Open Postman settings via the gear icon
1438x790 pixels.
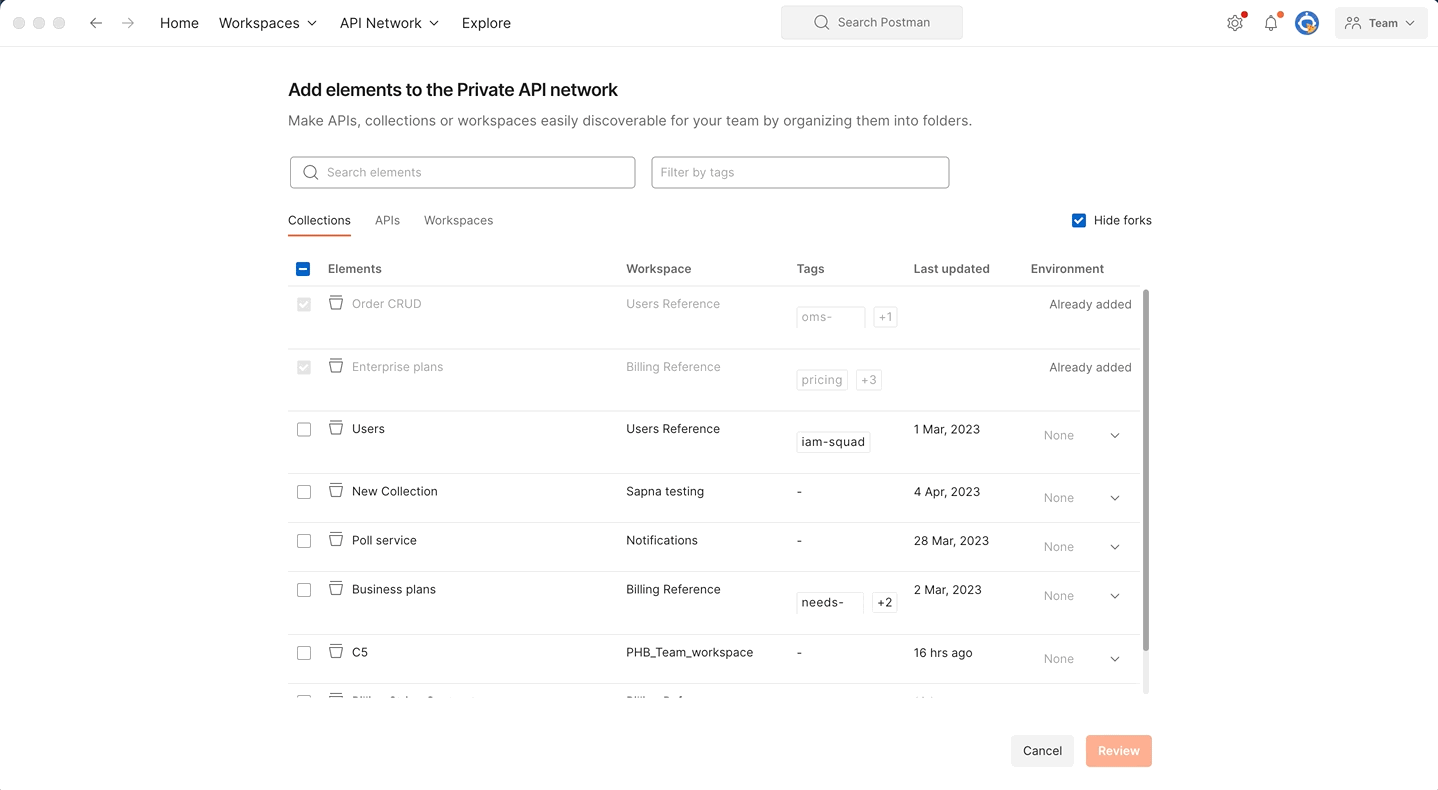click(1235, 22)
